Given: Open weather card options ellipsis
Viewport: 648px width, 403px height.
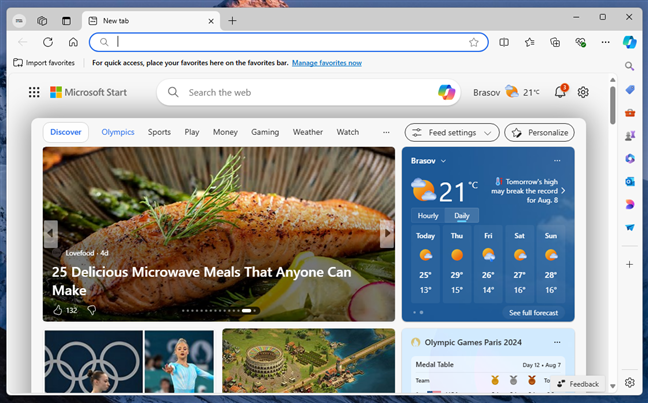Looking at the screenshot, I should [x=557, y=161].
